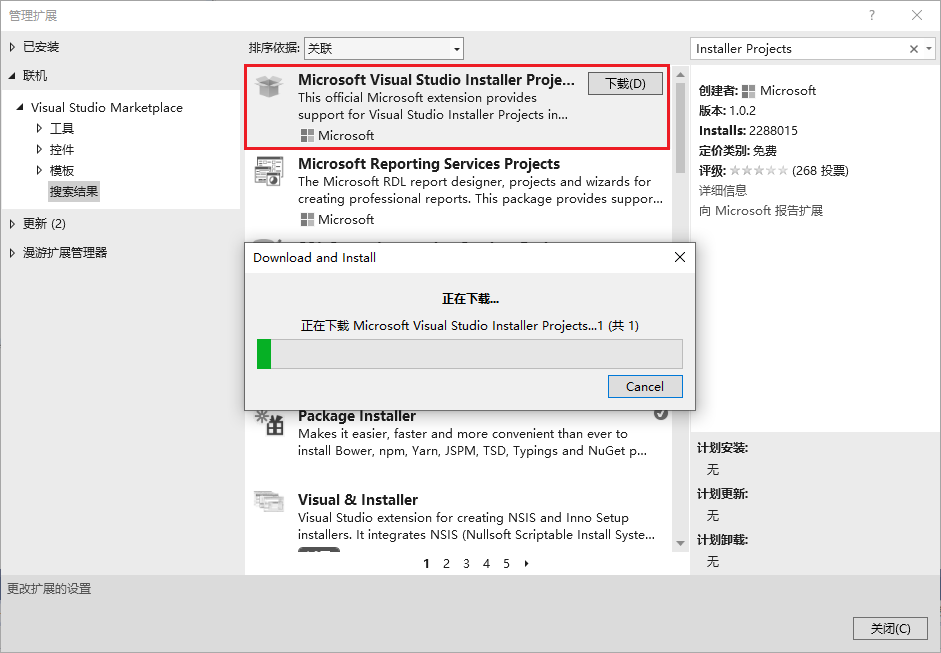Image resolution: width=941 pixels, height=653 pixels.
Task: Go to results page 5
Action: click(x=507, y=564)
